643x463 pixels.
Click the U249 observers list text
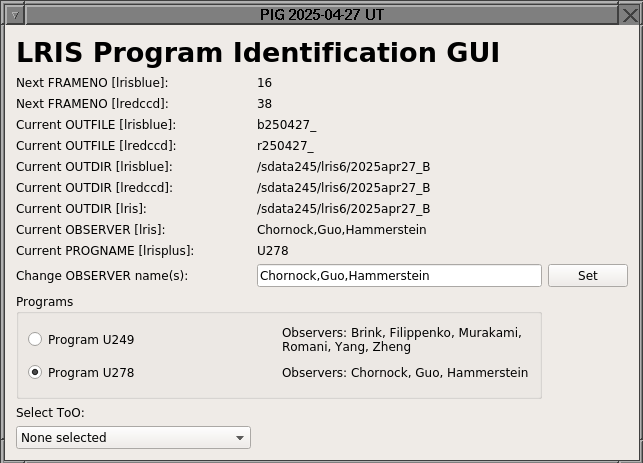pyautogui.click(x=402, y=340)
